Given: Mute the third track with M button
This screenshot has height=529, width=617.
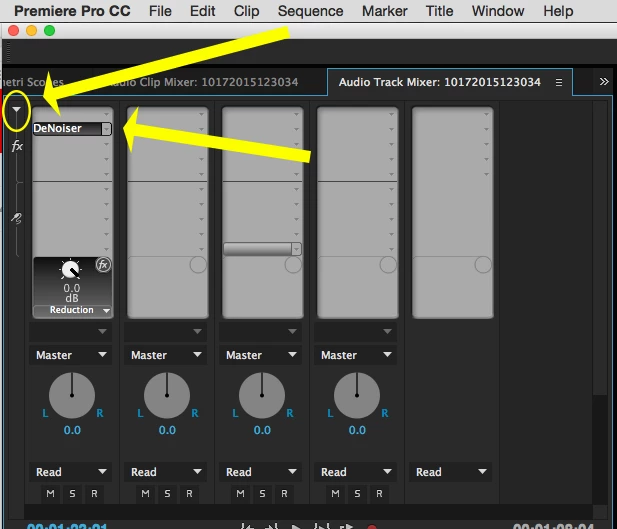Looking at the screenshot, I should coord(240,493).
